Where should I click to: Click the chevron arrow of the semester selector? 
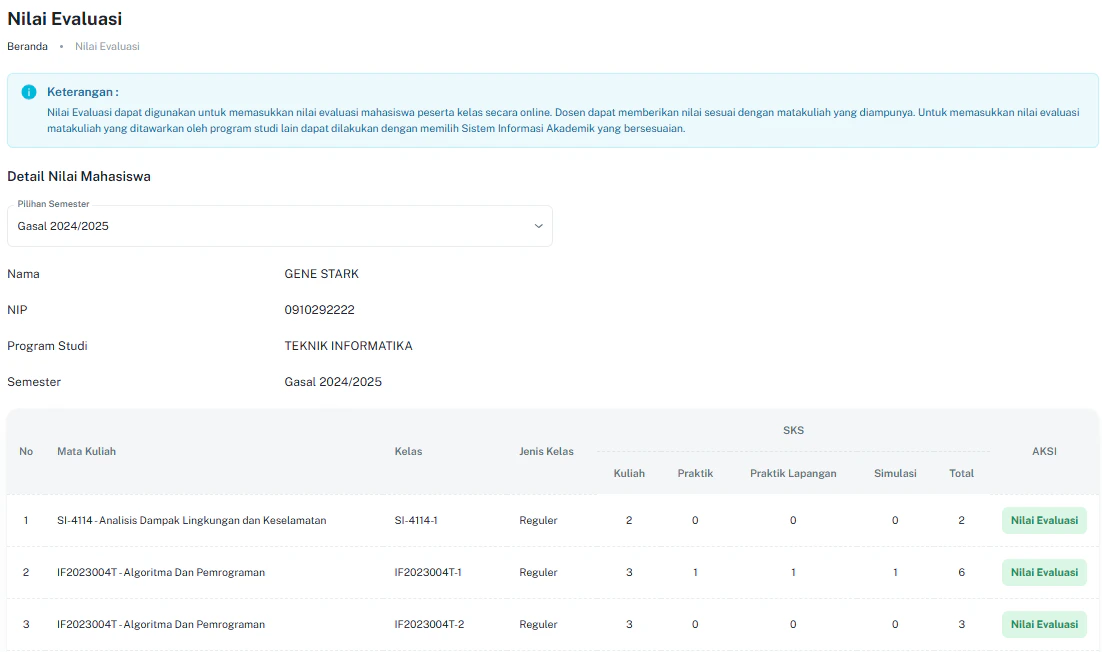pyautogui.click(x=538, y=226)
